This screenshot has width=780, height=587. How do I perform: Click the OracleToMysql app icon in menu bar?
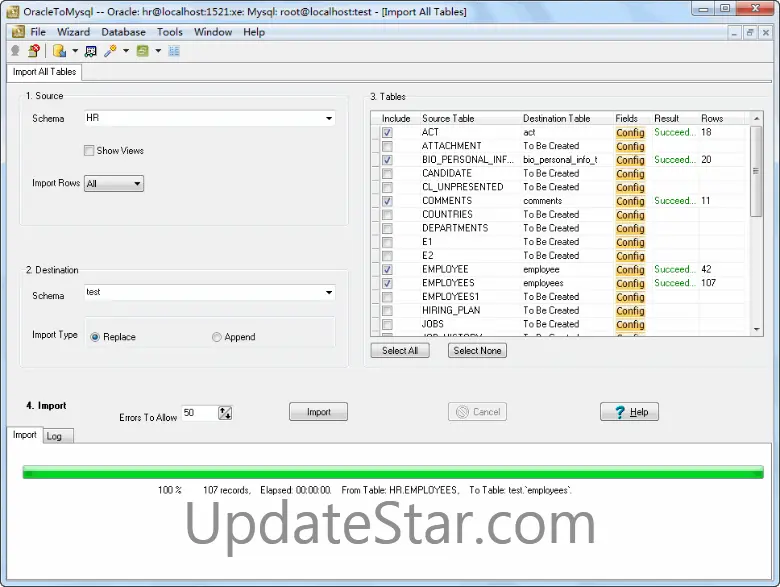[x=18, y=32]
